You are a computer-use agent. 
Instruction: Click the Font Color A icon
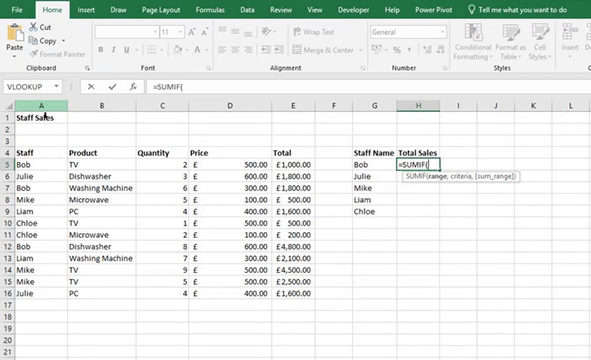(x=197, y=49)
